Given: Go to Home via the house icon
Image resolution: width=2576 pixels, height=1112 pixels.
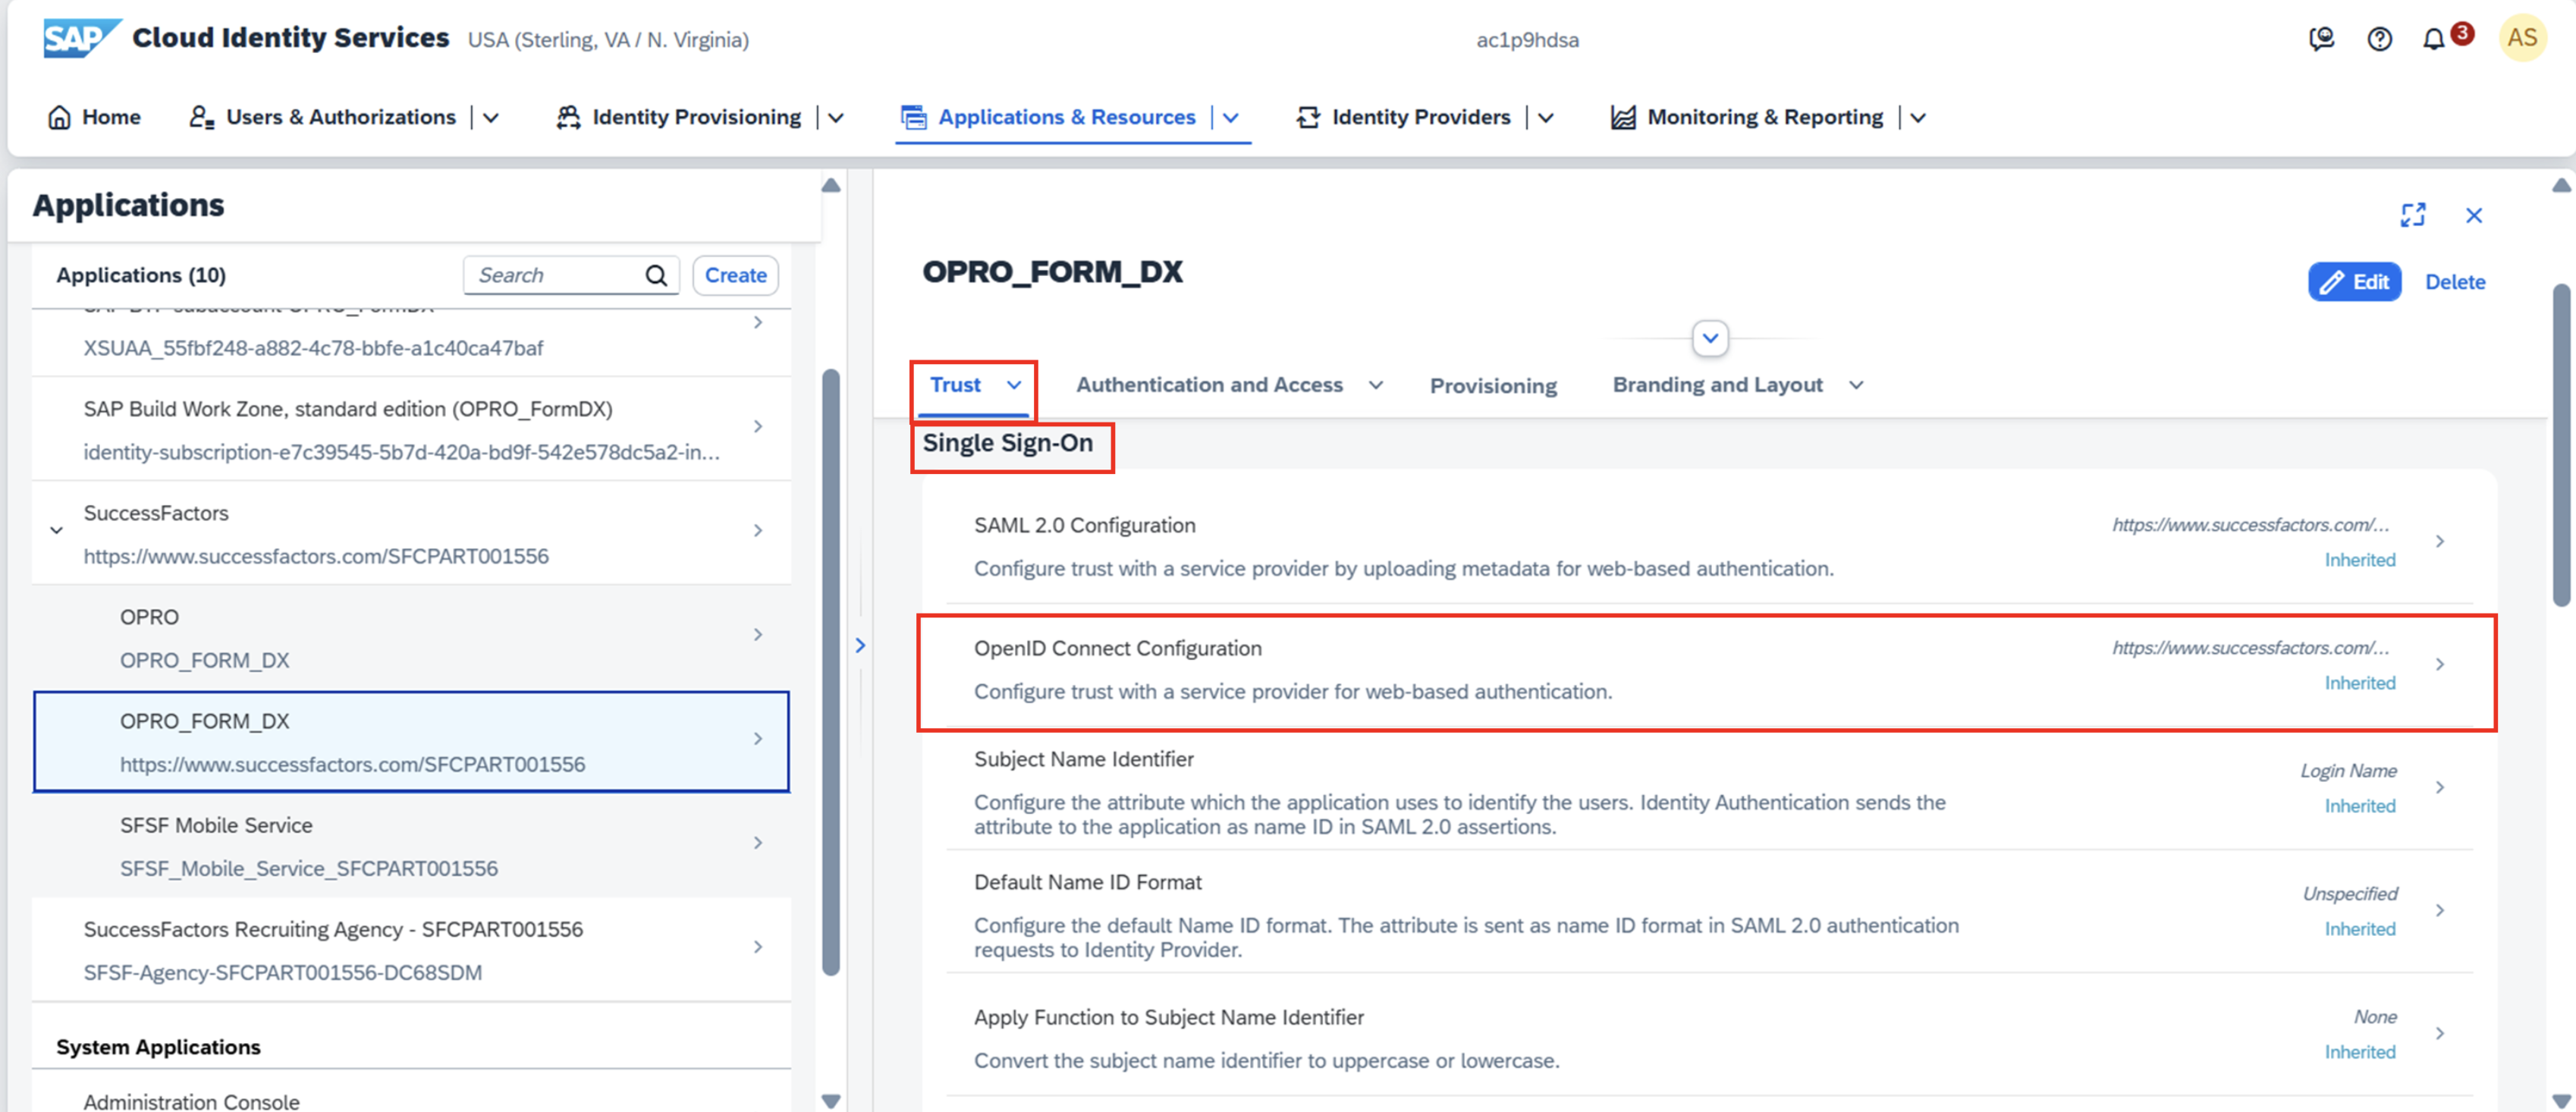Looking at the screenshot, I should 60,117.
